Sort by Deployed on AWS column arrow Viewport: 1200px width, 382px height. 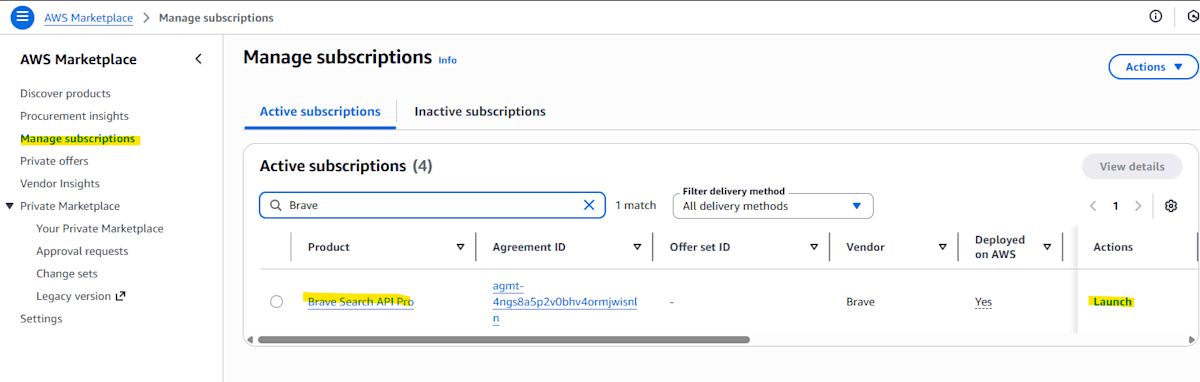tap(1047, 247)
